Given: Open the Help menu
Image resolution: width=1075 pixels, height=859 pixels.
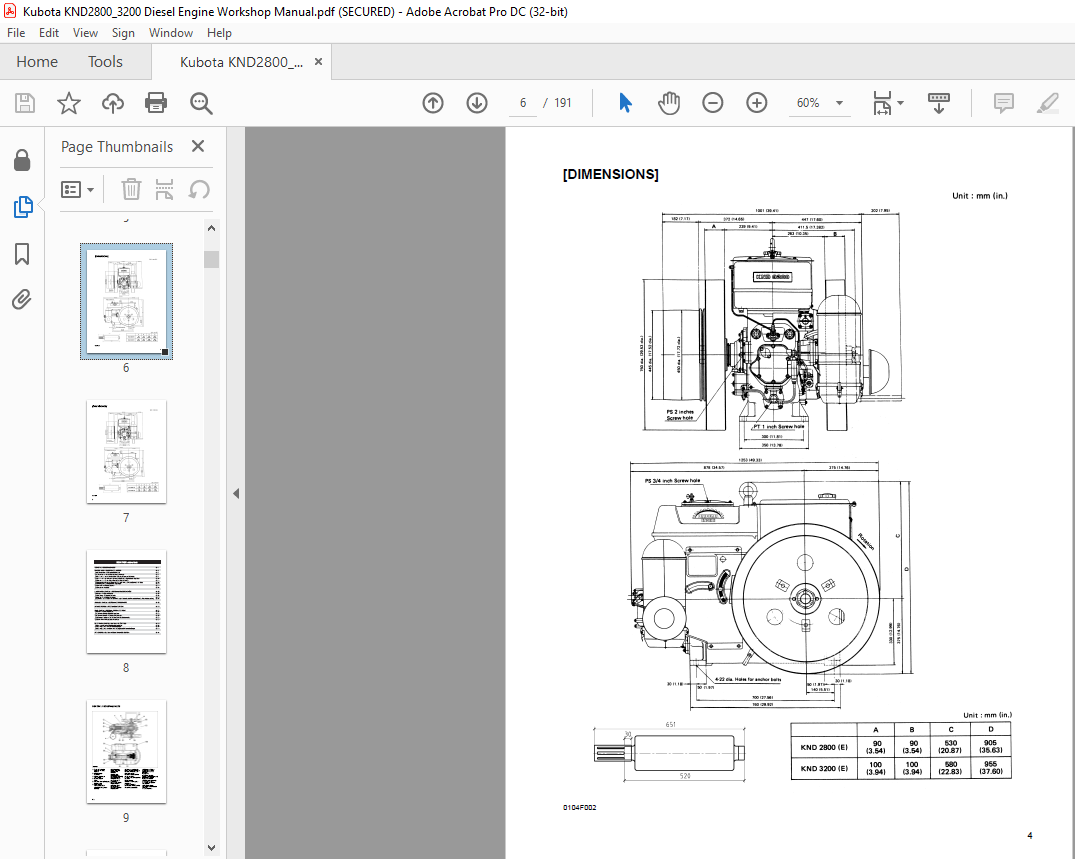Looking at the screenshot, I should click(x=219, y=33).
